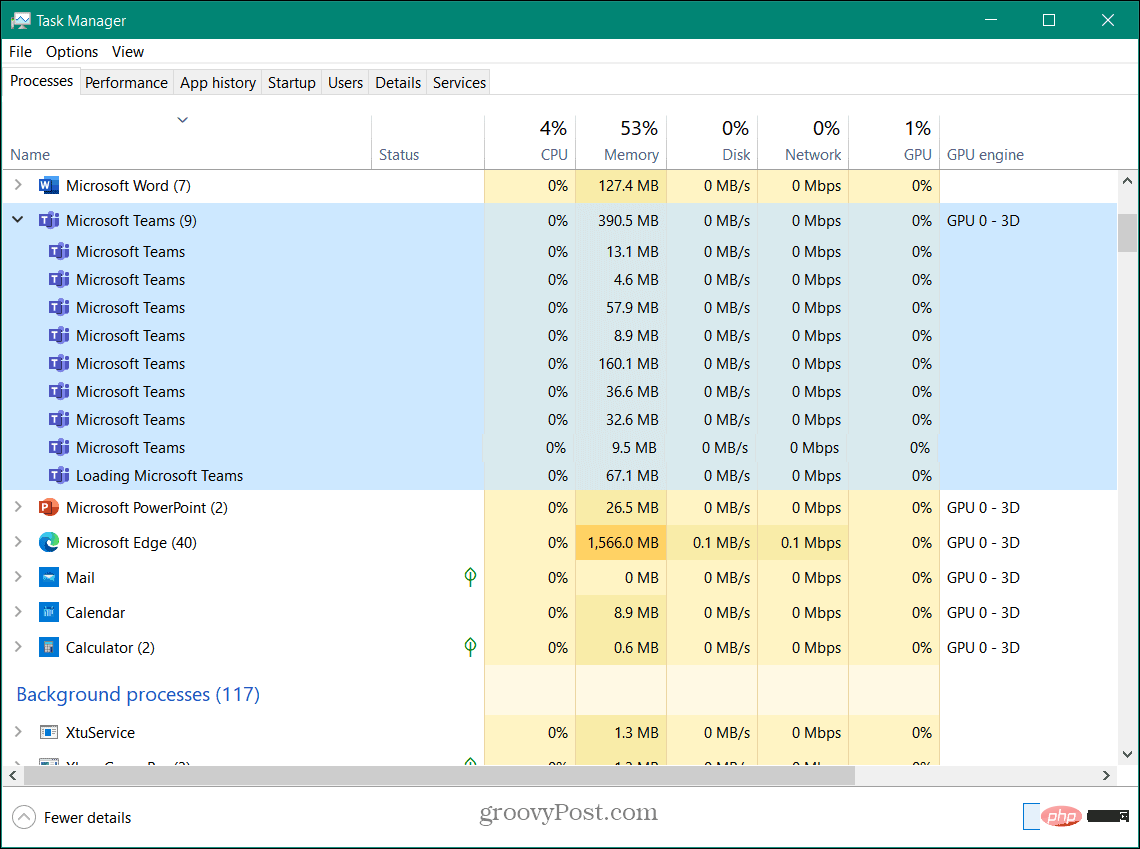Click the Microsoft Teams group icon

[x=49, y=220]
